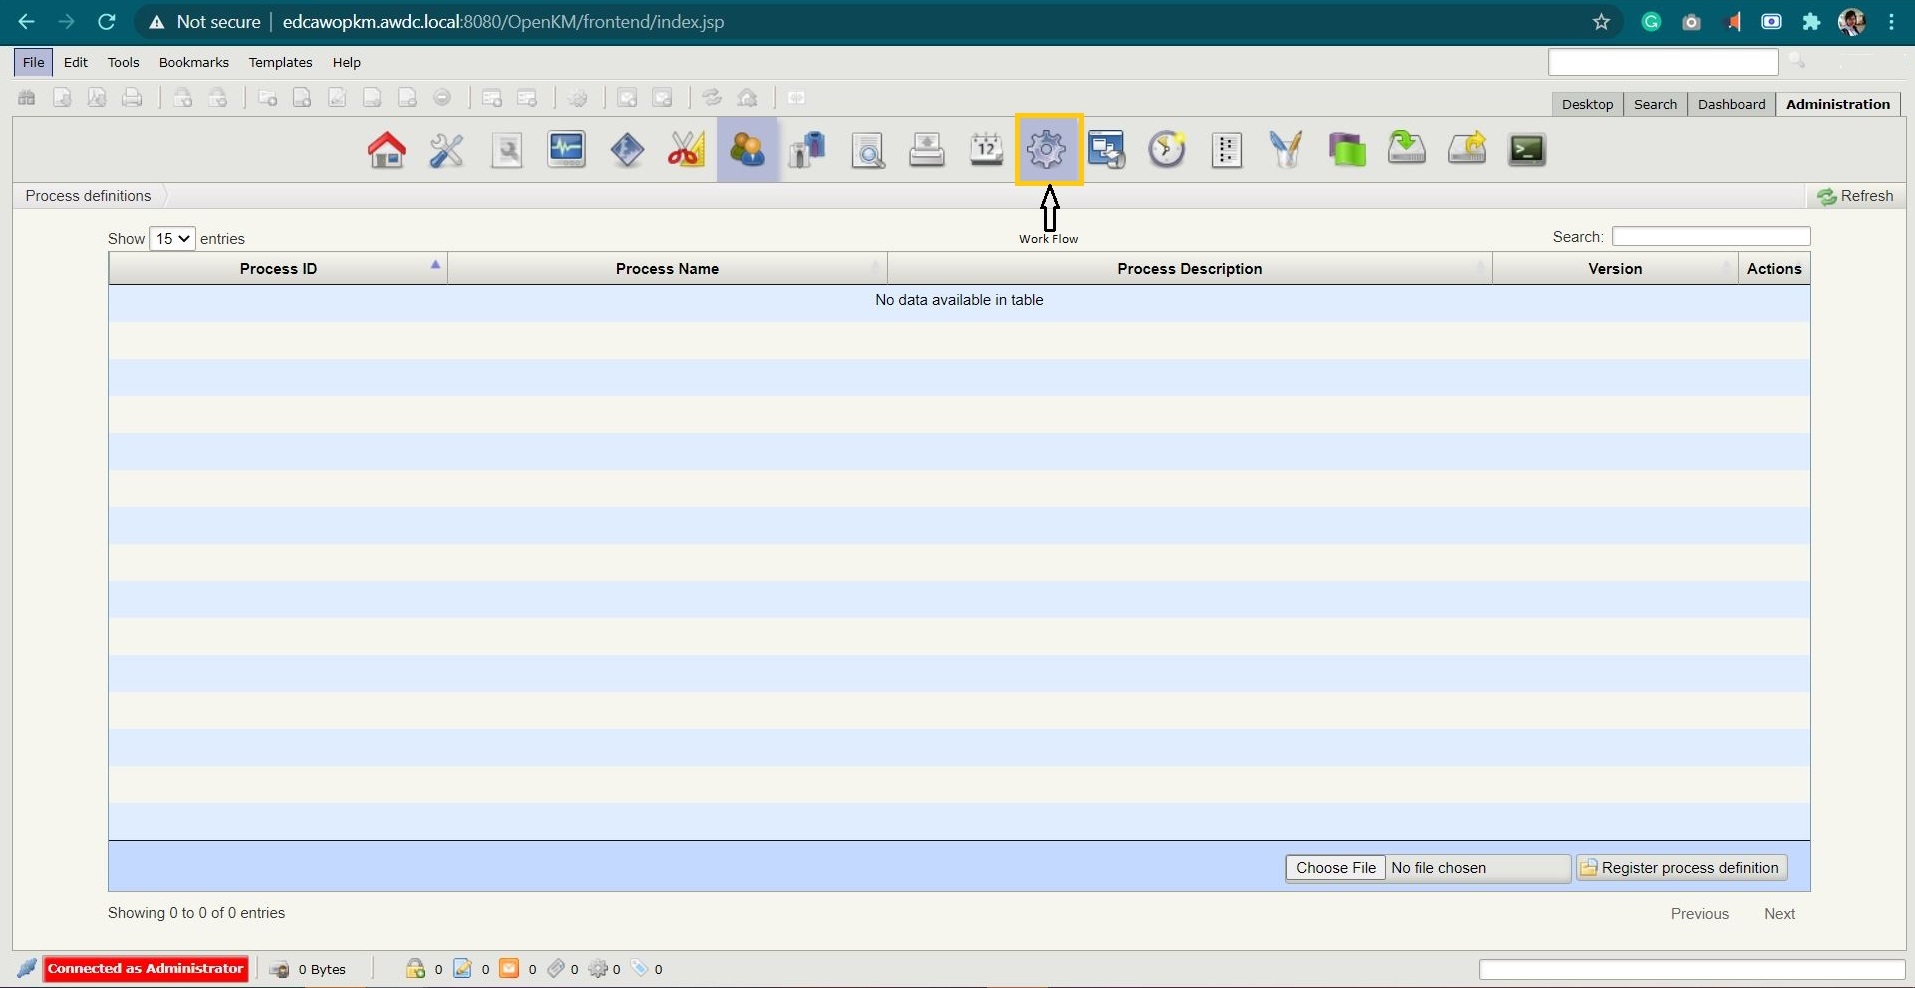Open the wrench and screwdriver configuration icon
Screen dimensions: 1915x988
pos(446,150)
